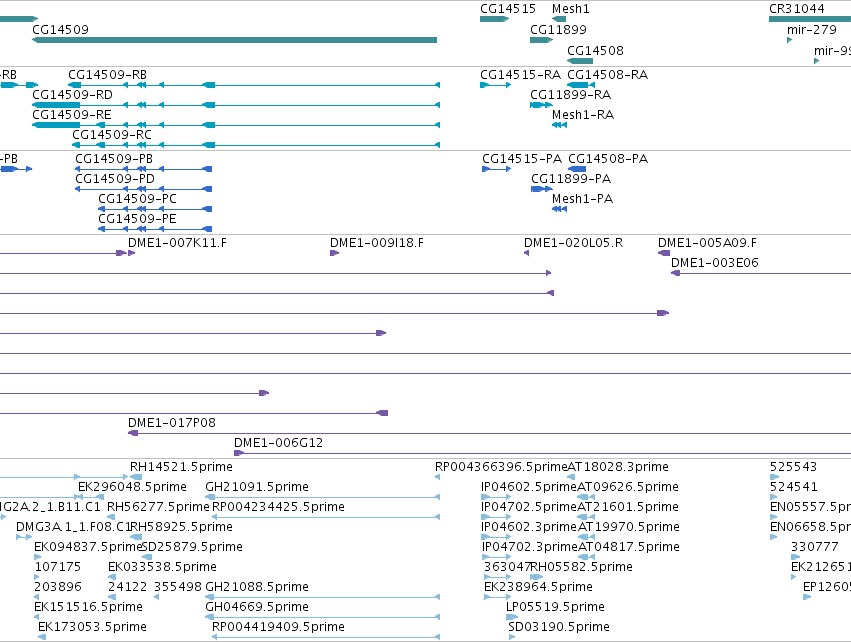Click the GH04669.5prime EST label
The height and width of the screenshot is (642, 851).
257,607
